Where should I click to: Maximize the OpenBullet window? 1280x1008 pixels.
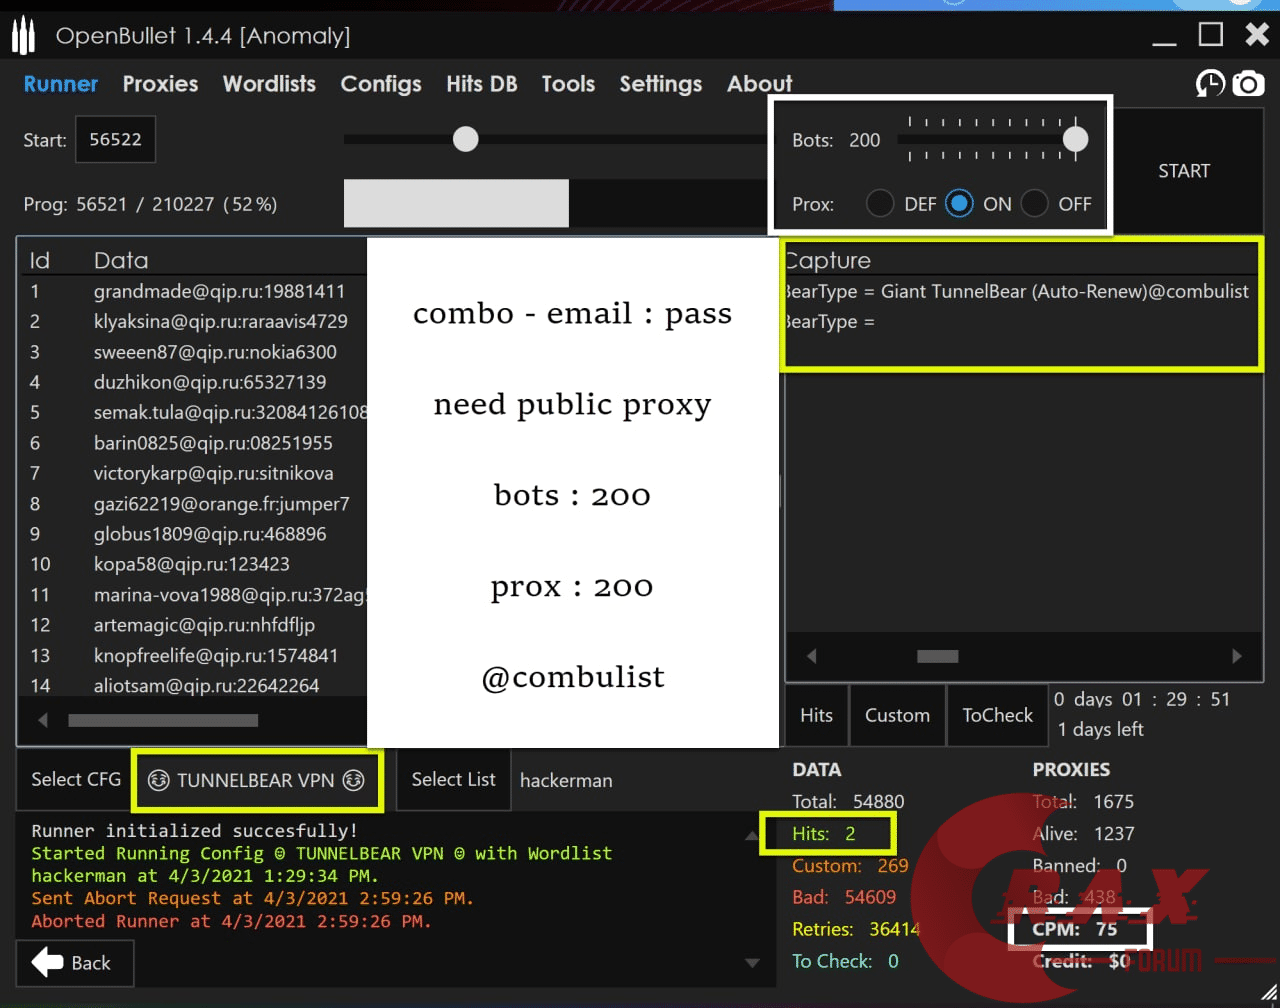(x=1211, y=35)
